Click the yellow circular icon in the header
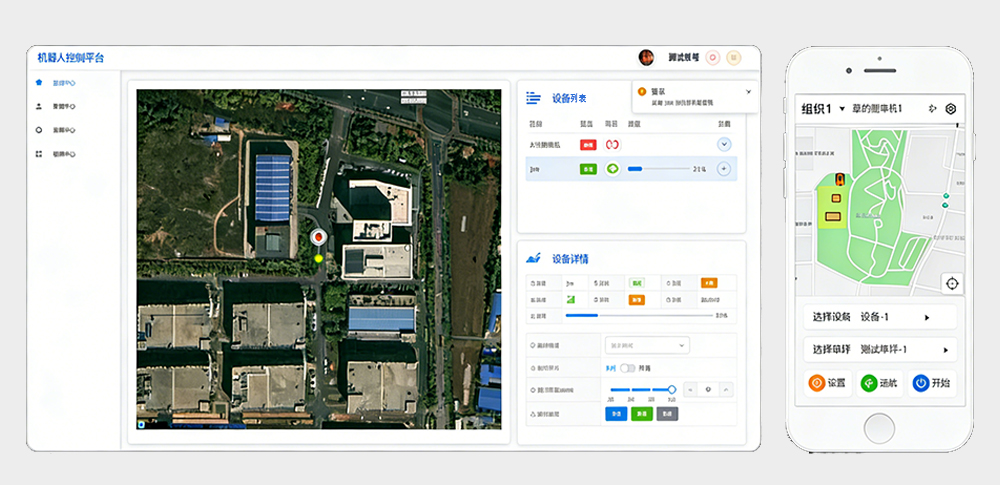Image resolution: width=1000 pixels, height=485 pixels. click(734, 57)
